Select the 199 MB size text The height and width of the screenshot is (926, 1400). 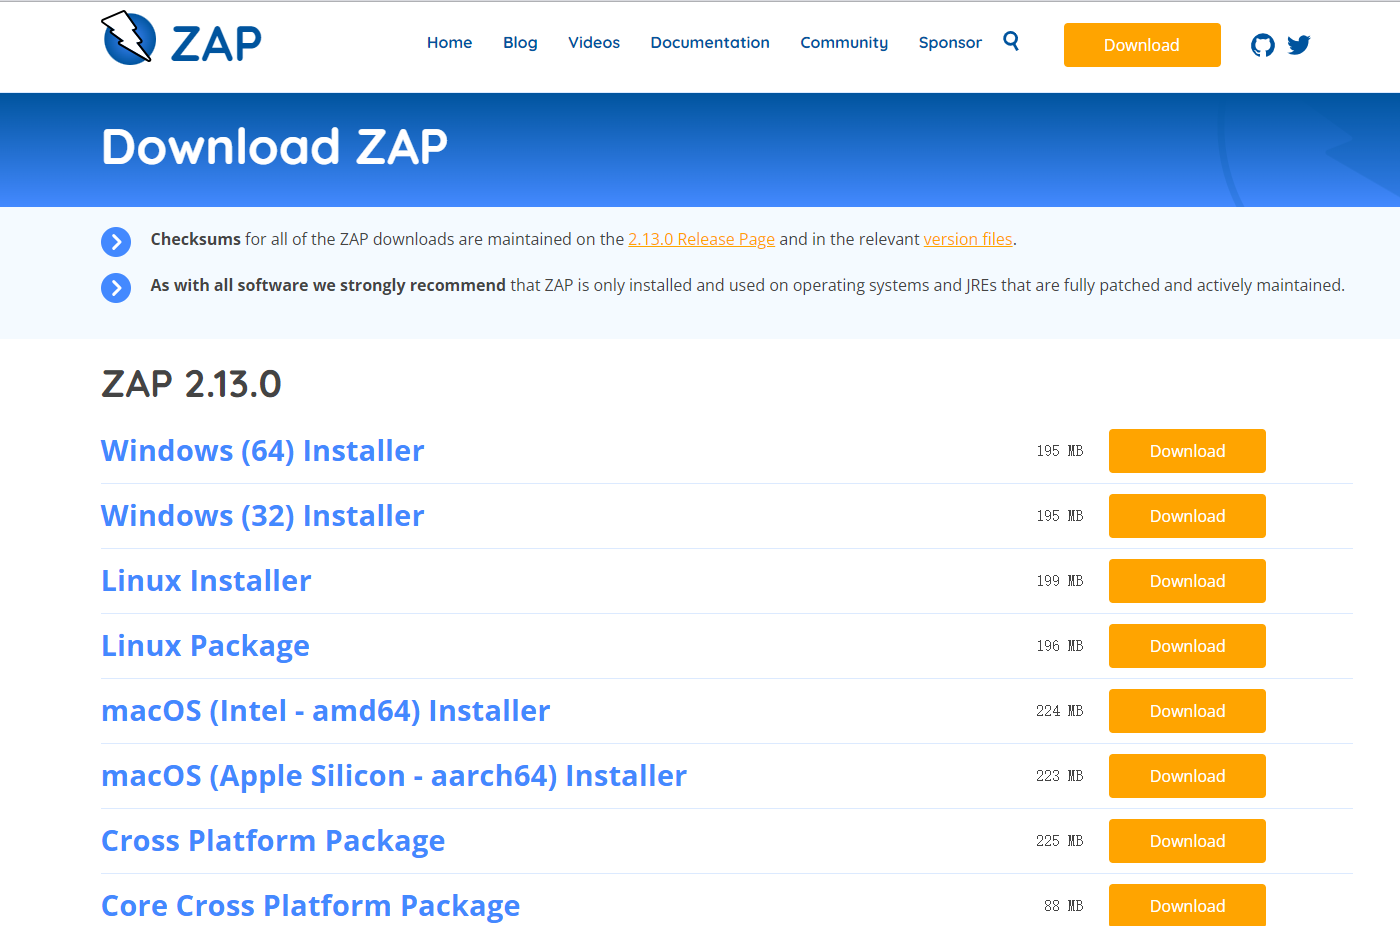[x=1060, y=581]
